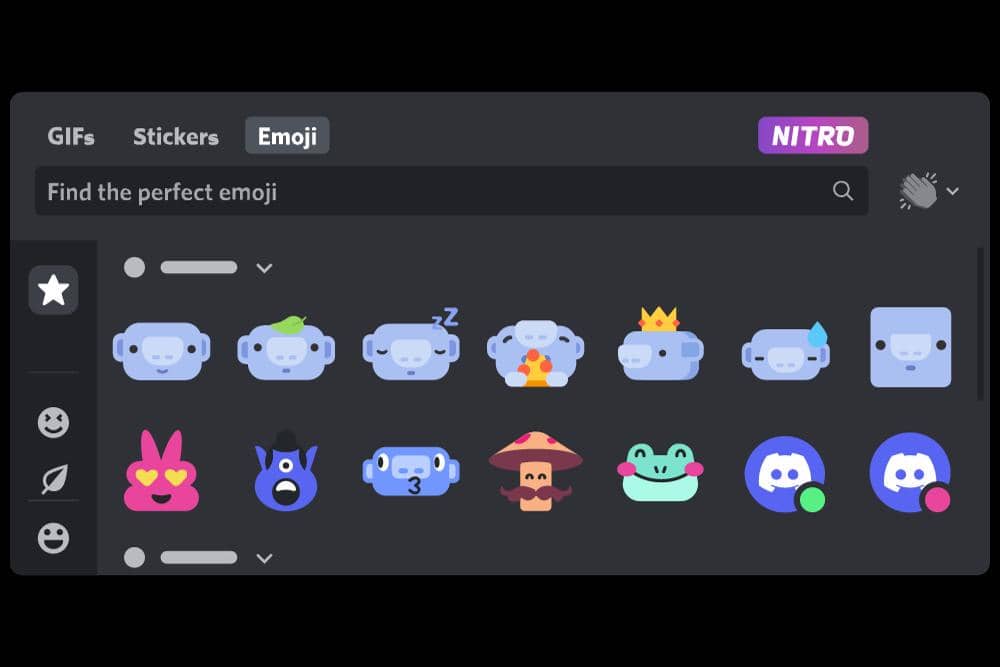Open the skin tone selector dropdown
The image size is (1000, 667).
pyautogui.click(x=954, y=190)
